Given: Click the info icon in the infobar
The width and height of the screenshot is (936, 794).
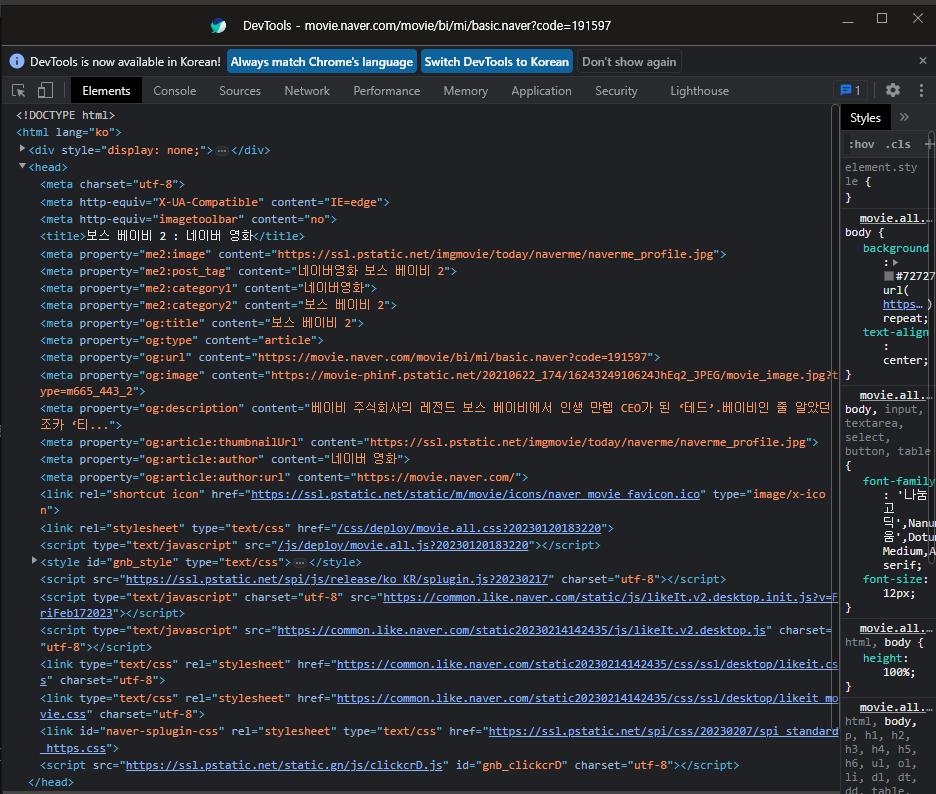Looking at the screenshot, I should pyautogui.click(x=17, y=61).
